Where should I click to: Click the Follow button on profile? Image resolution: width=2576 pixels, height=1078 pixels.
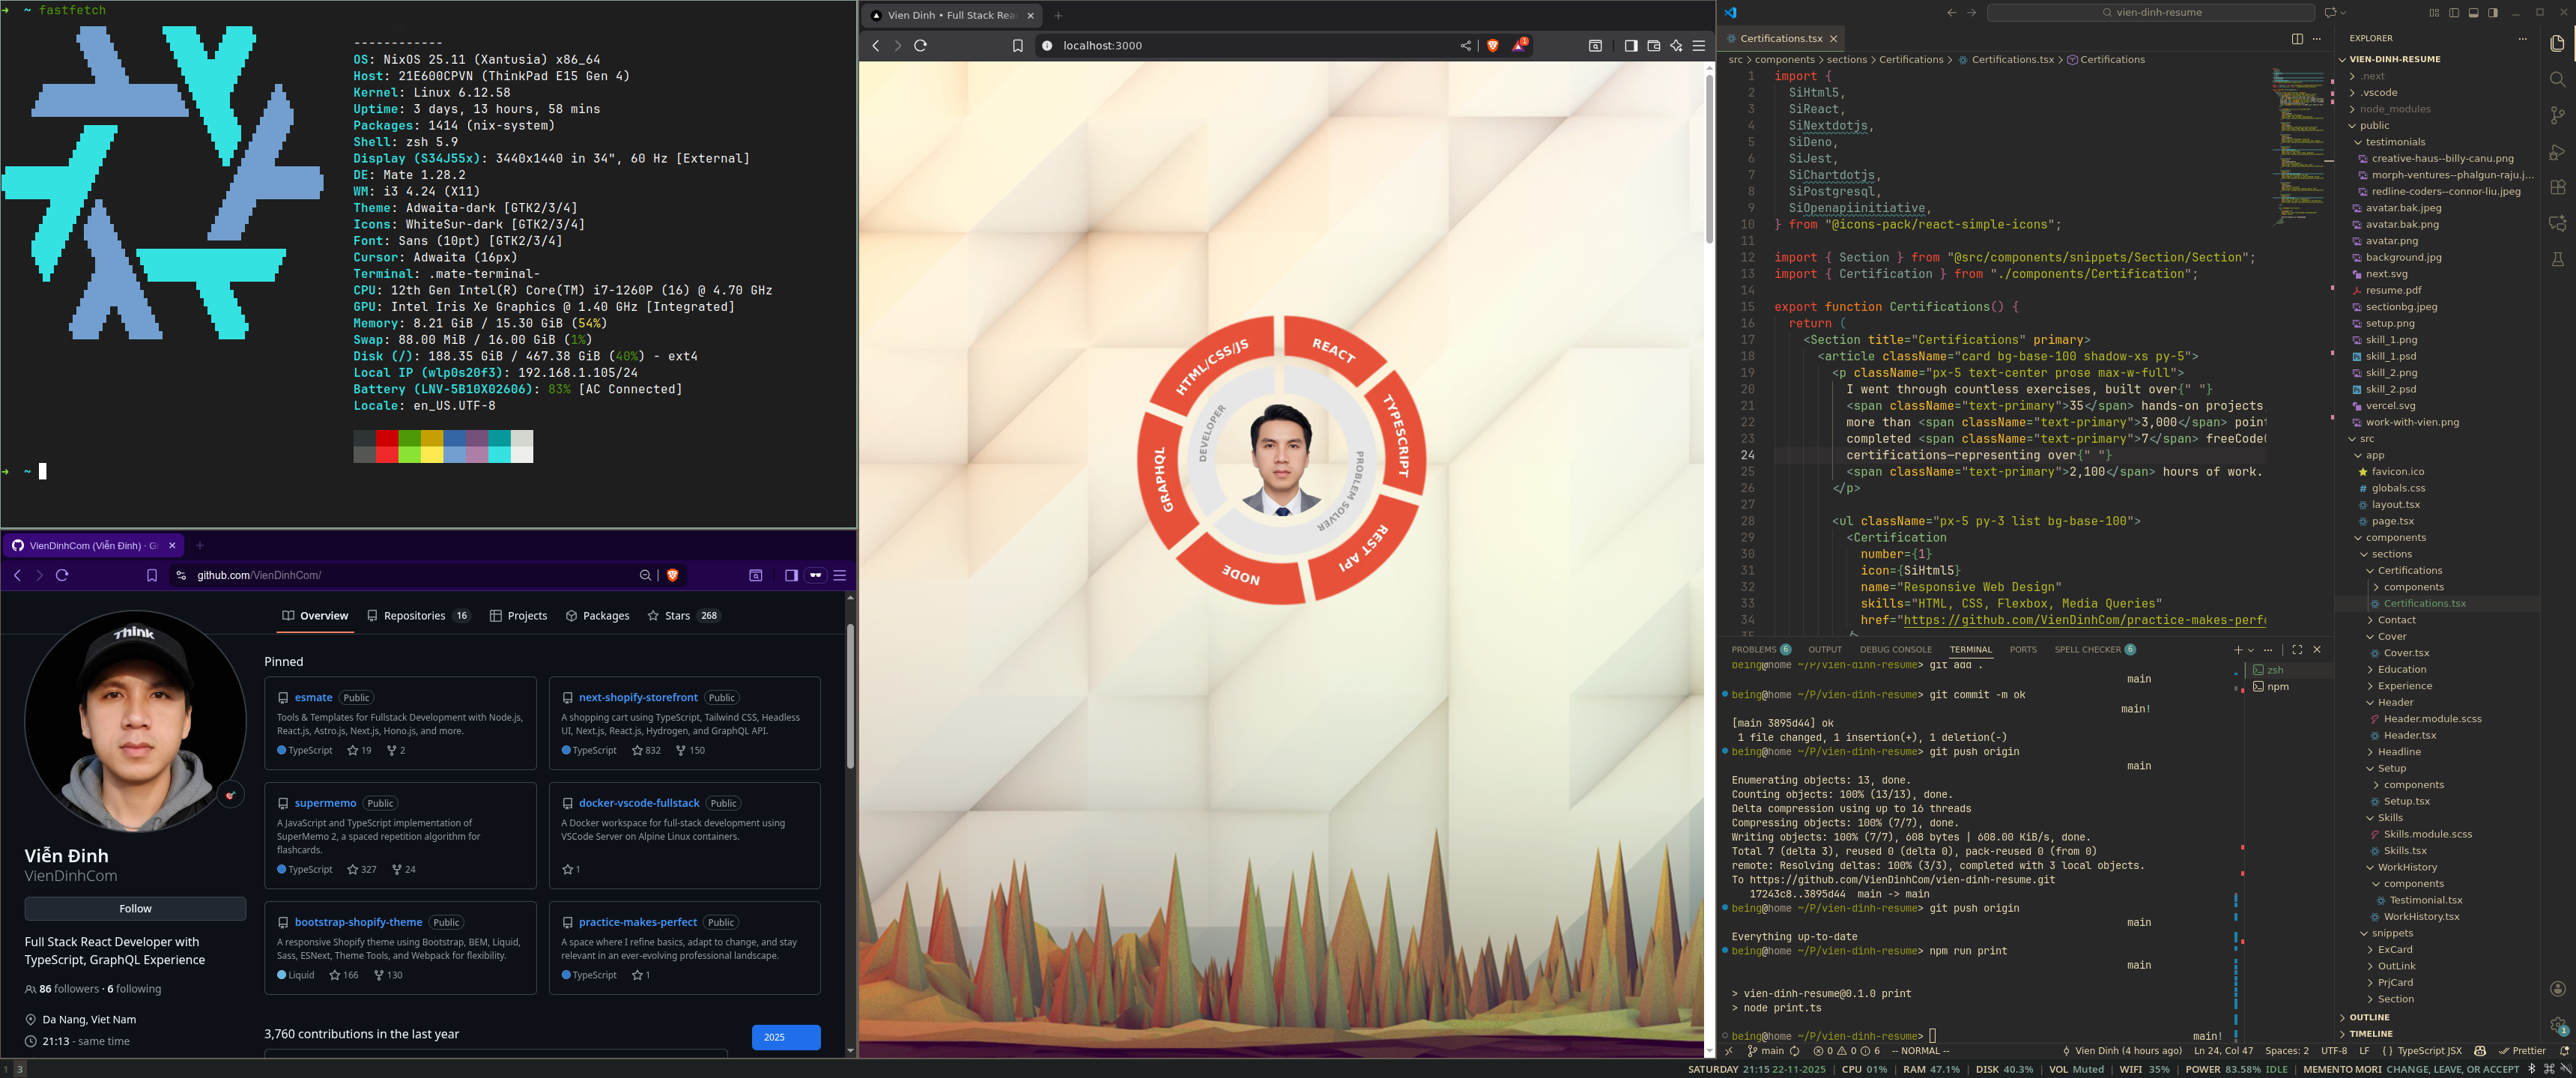[x=135, y=908]
